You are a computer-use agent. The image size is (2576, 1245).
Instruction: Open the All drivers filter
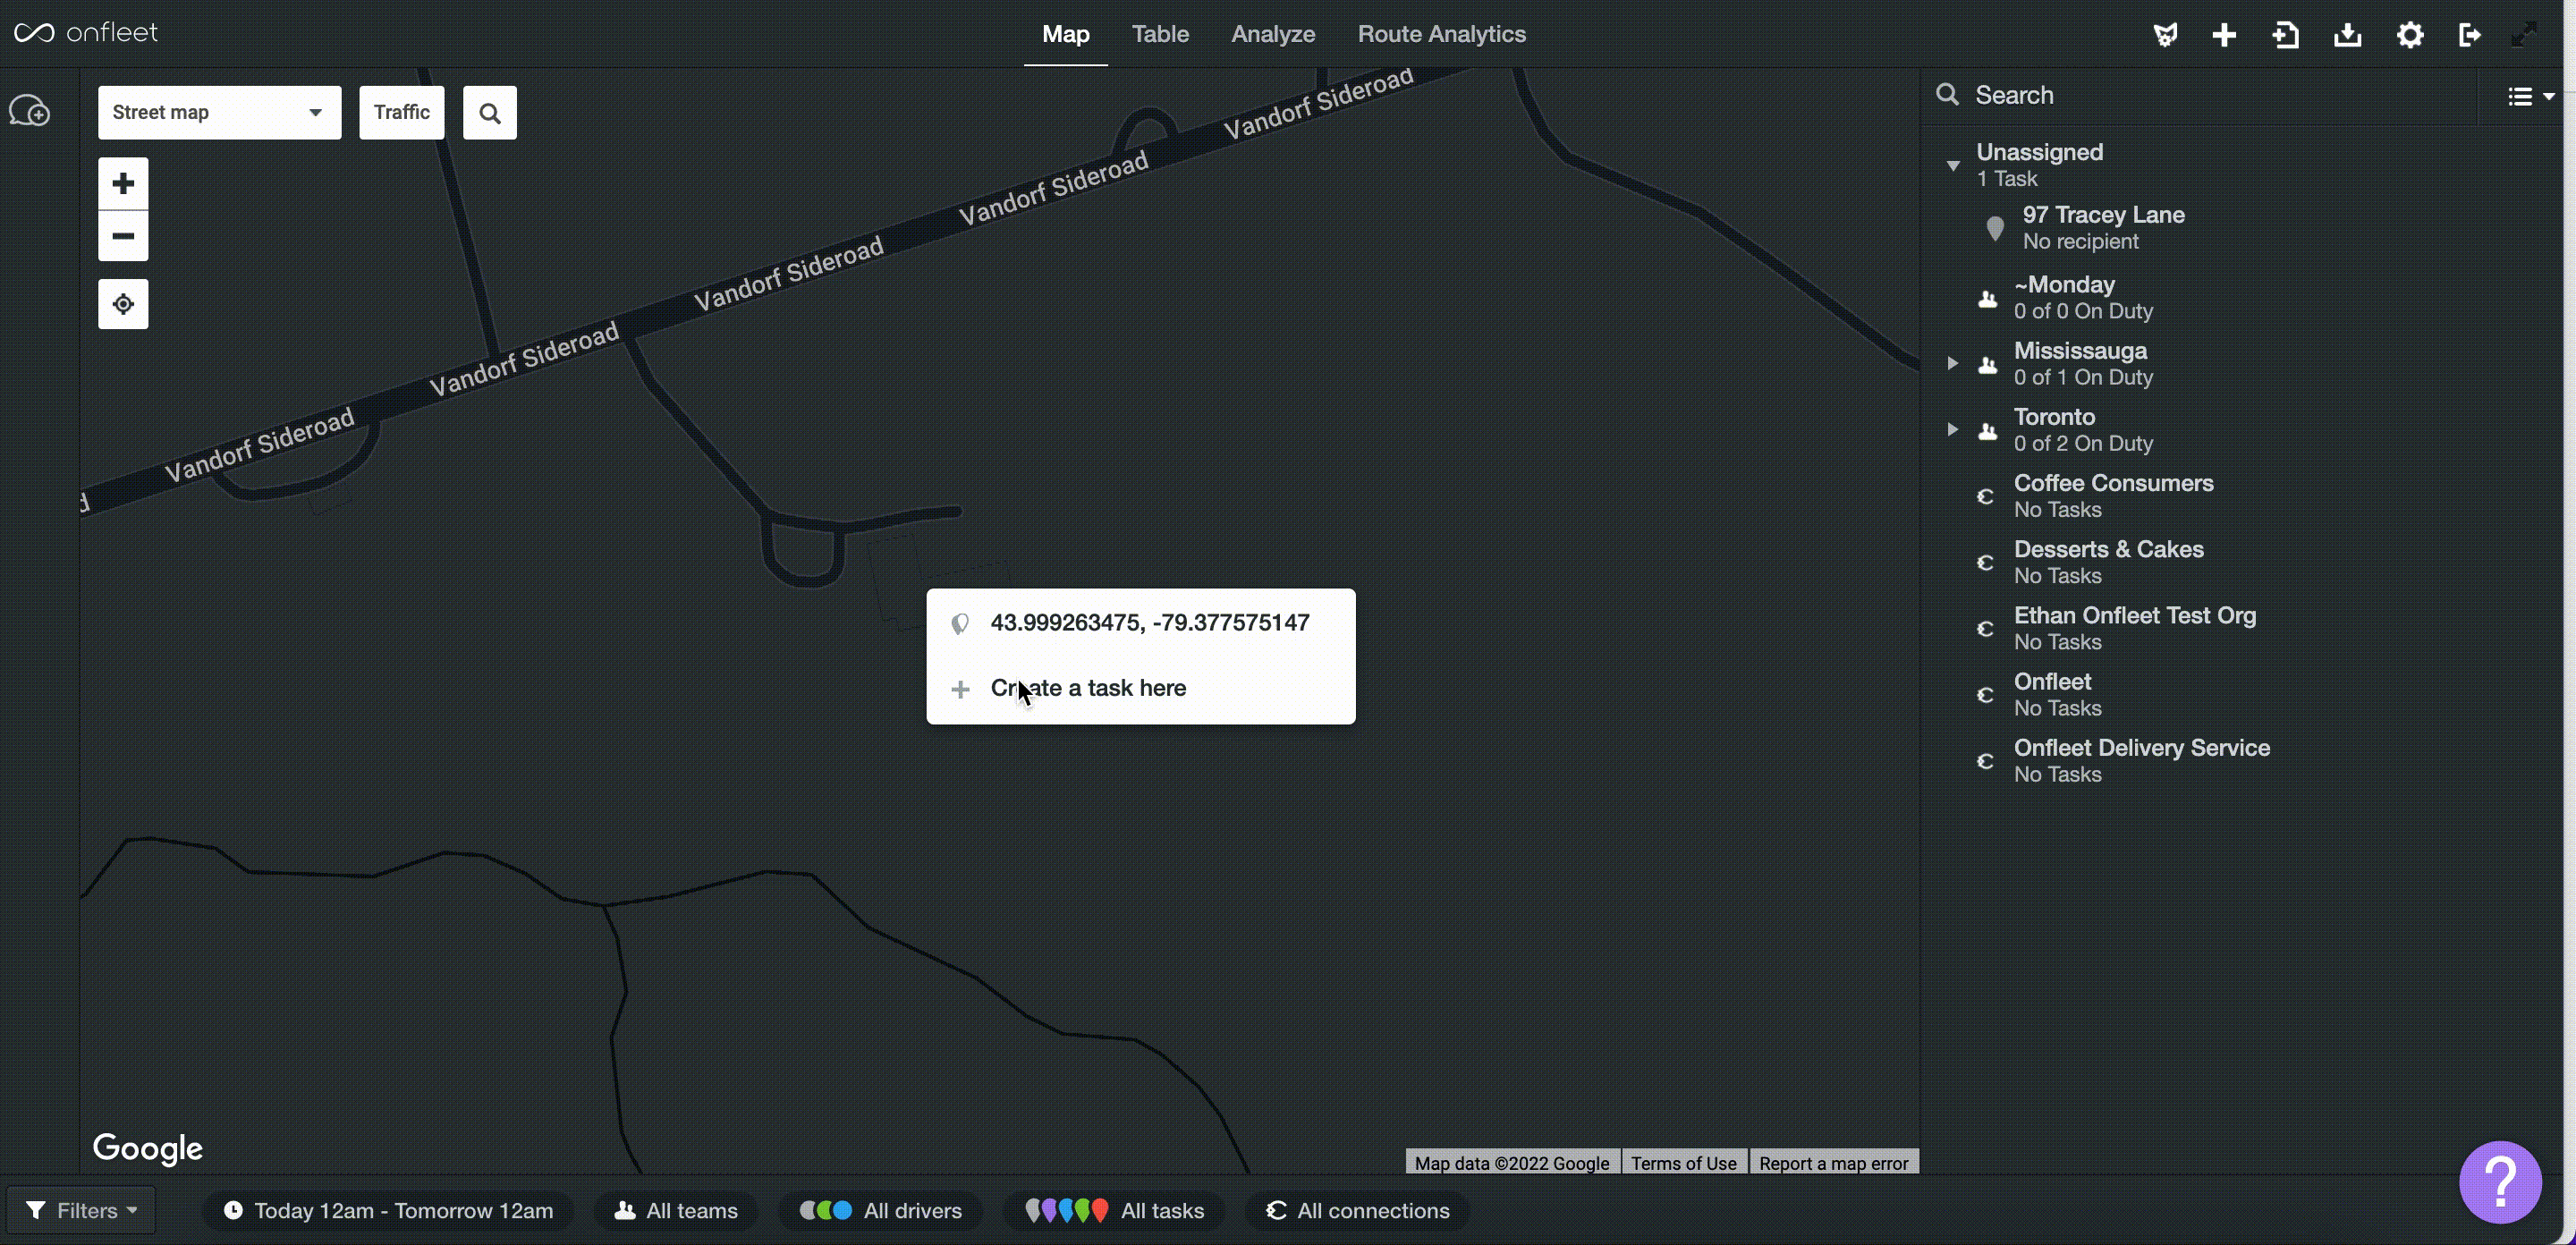click(881, 1211)
